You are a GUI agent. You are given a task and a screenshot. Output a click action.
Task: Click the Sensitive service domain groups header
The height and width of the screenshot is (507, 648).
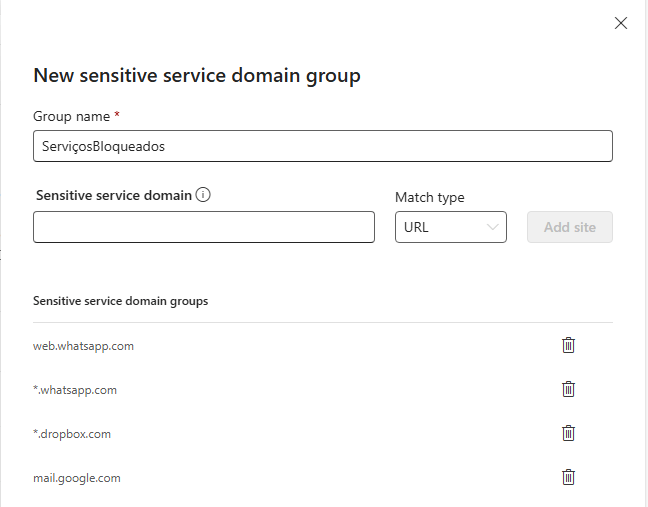coord(120,301)
